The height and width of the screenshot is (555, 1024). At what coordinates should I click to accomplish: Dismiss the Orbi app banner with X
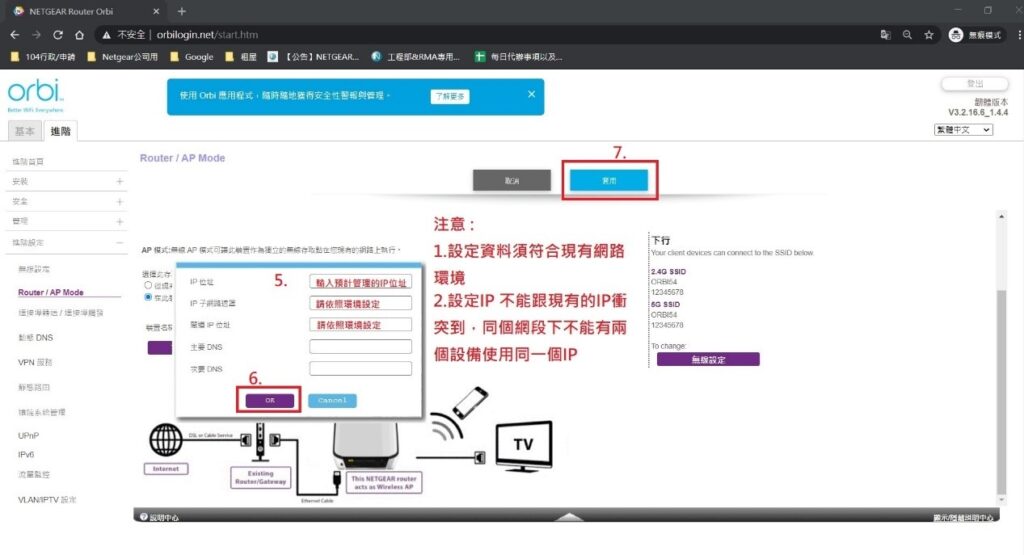(531, 94)
